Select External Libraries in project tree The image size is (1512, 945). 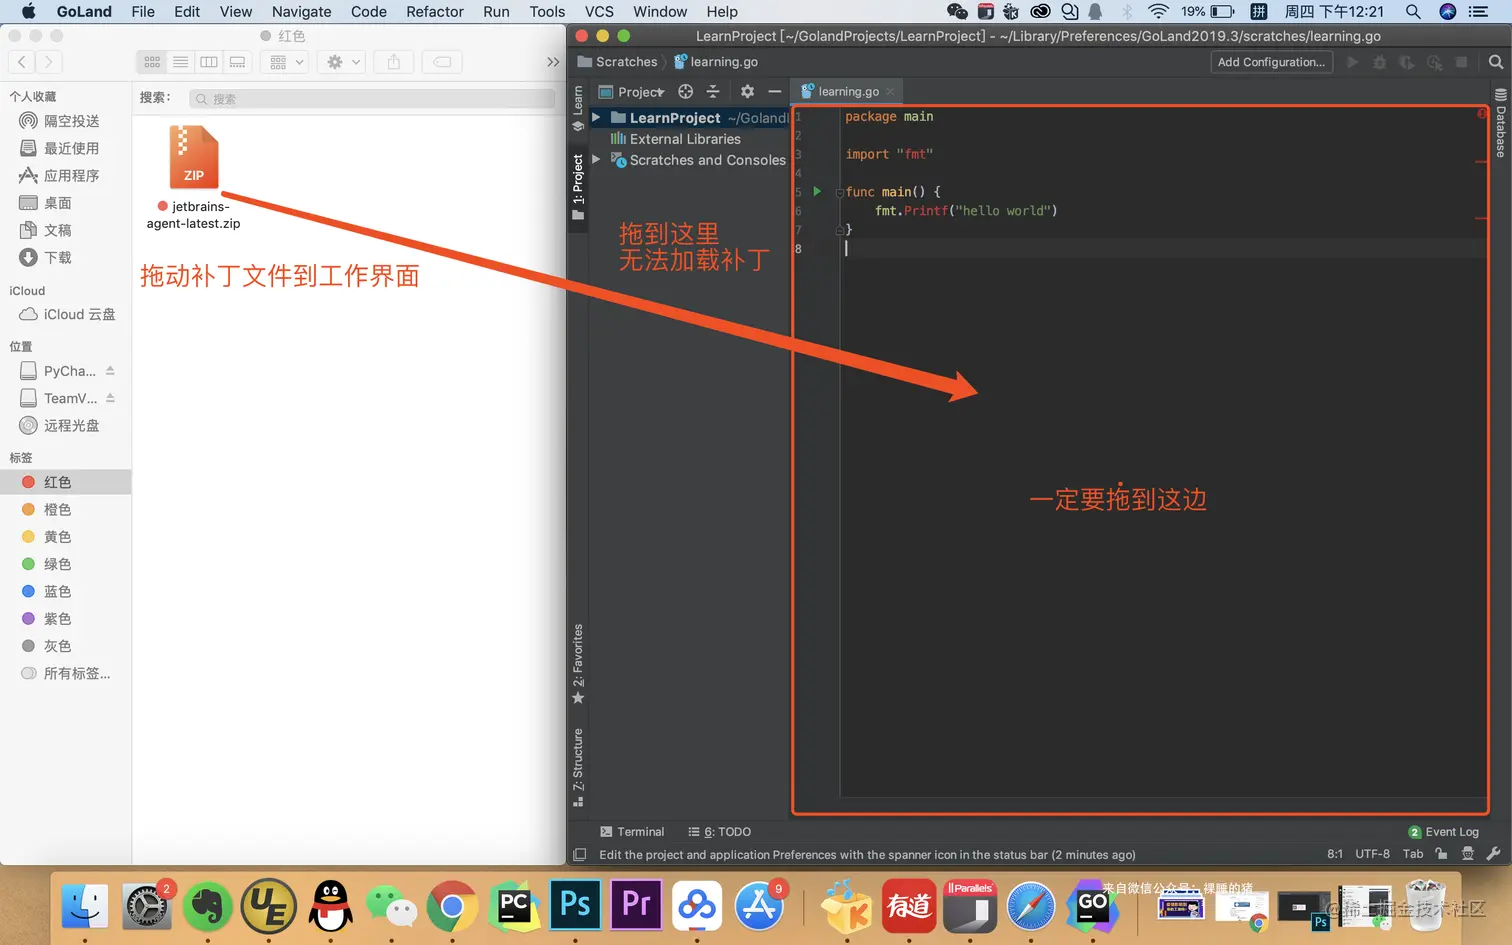pyautogui.click(x=676, y=139)
